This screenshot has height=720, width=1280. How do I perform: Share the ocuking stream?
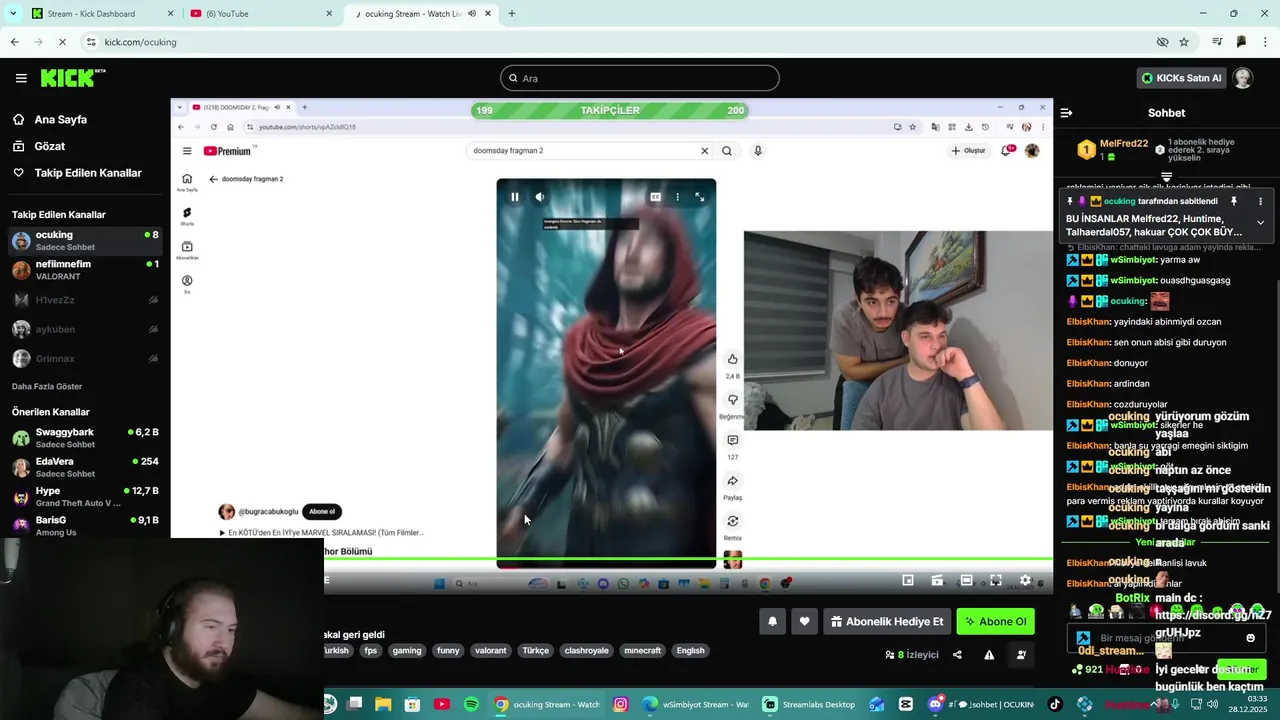(957, 655)
